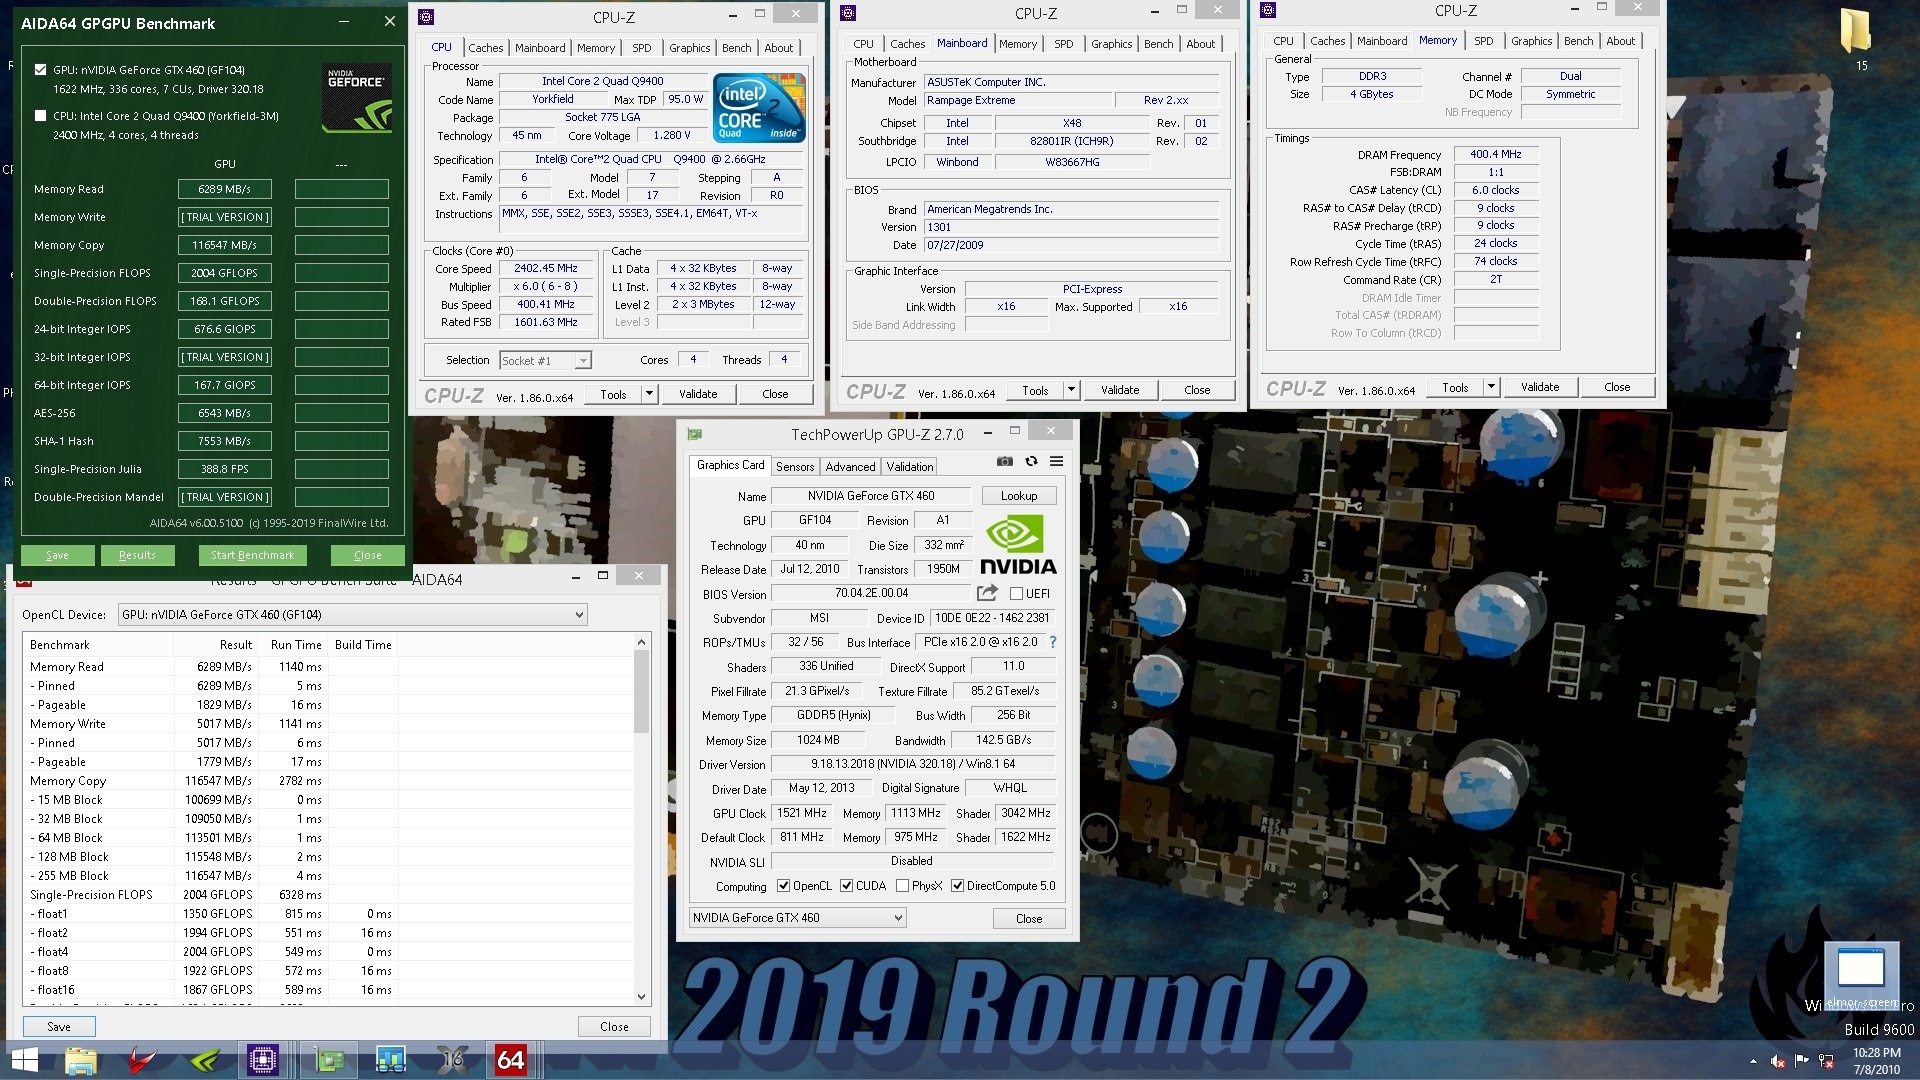Screen dimensions: 1920x1080
Task: Click the Intel Core 2 Quad logo in CPU-Z
Action: pos(758,108)
